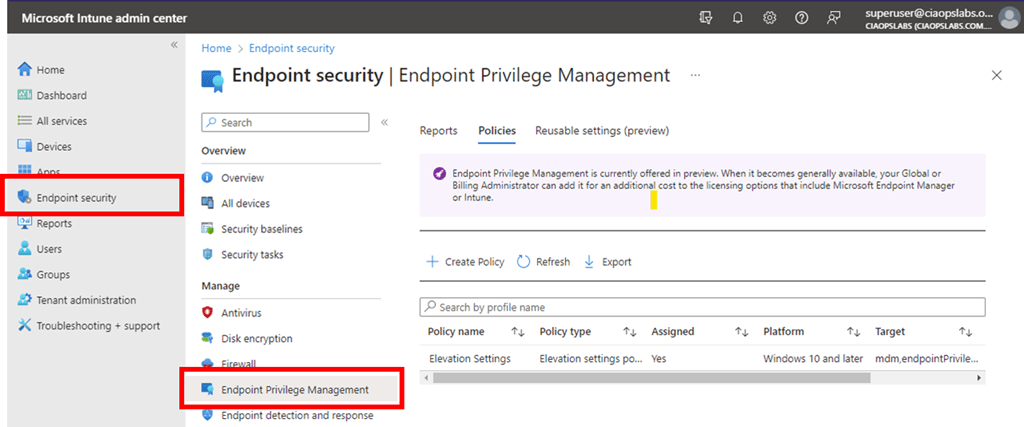This screenshot has width=1024, height=427.
Task: Sort by the Policy name column
Action: pyautogui.click(x=518, y=332)
